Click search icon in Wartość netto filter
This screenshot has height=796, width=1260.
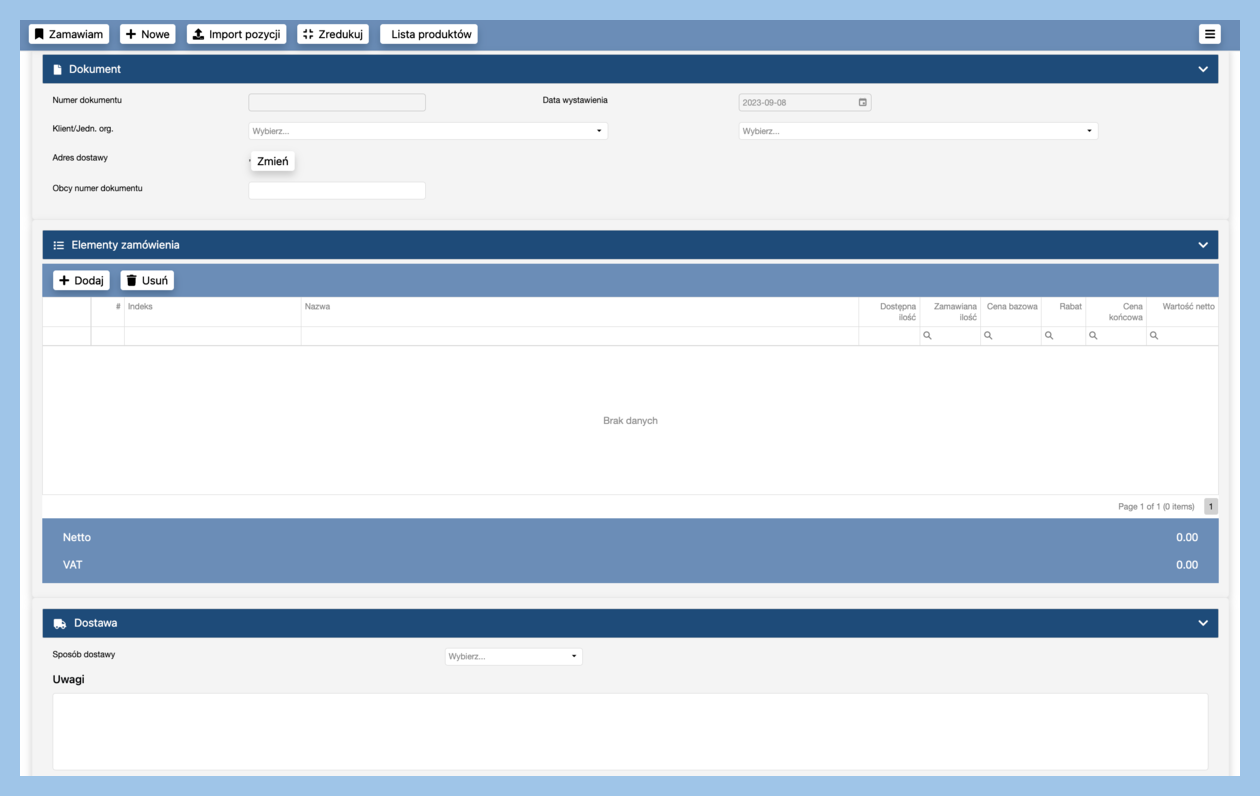pos(1154,336)
